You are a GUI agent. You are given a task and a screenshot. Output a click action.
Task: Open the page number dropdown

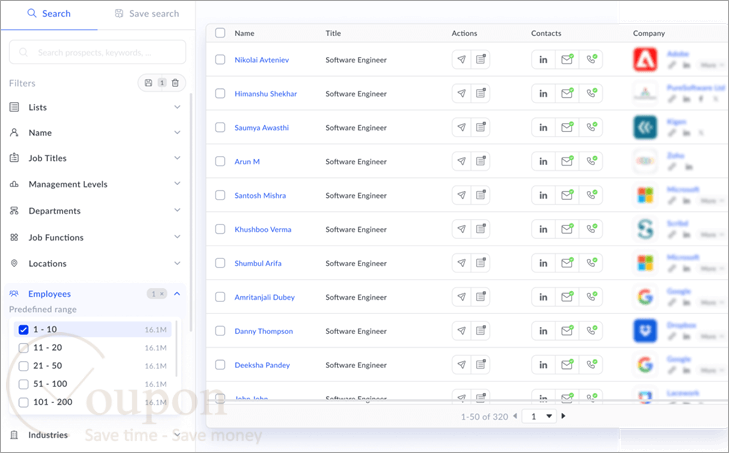pos(540,416)
